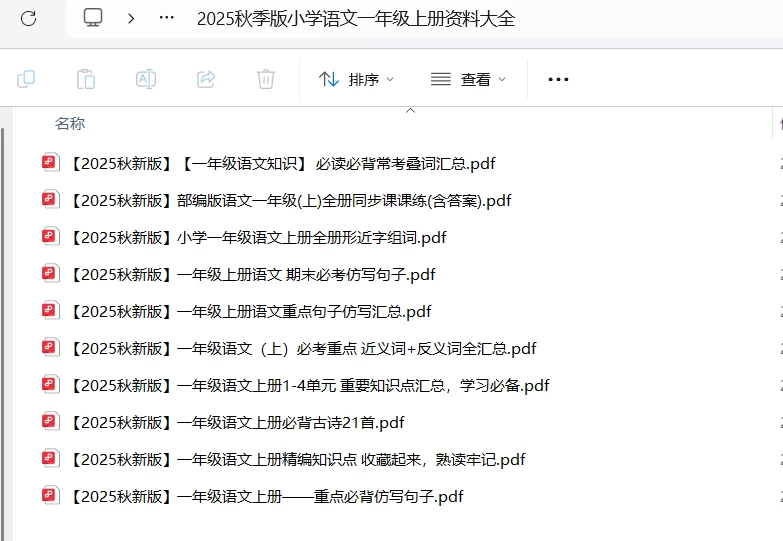Image resolution: width=783 pixels, height=541 pixels.
Task: Click PDF icon of 精编知识点 file
Action: click(x=50, y=458)
